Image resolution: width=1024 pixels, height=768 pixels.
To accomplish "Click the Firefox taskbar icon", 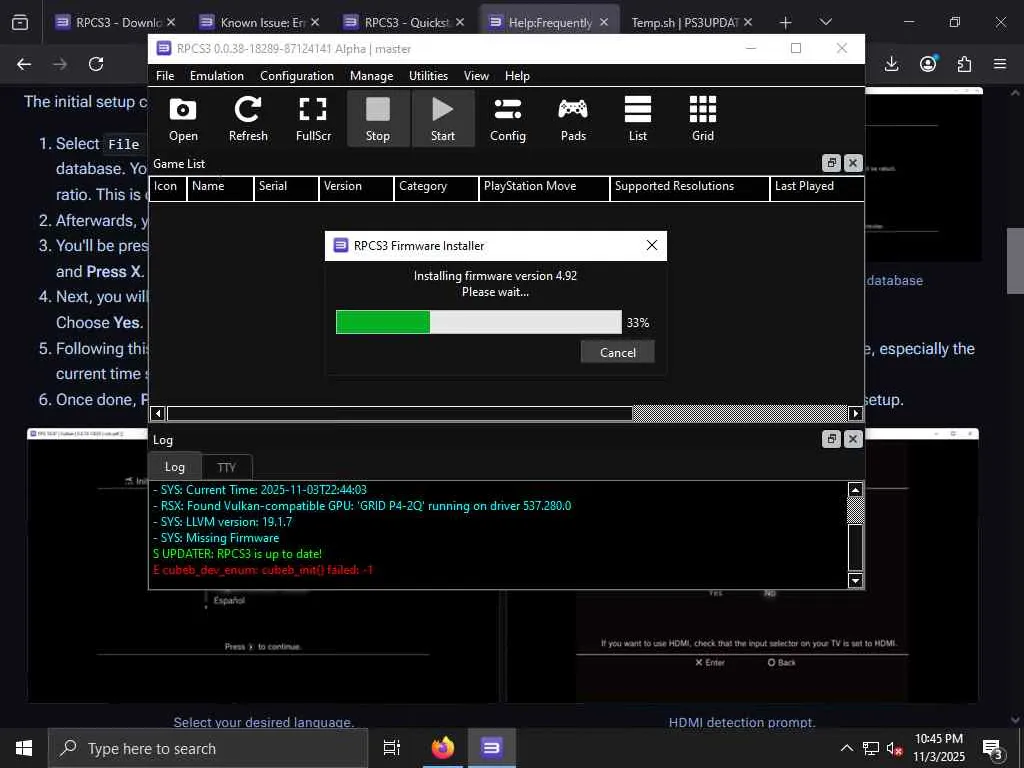I will (x=442, y=748).
